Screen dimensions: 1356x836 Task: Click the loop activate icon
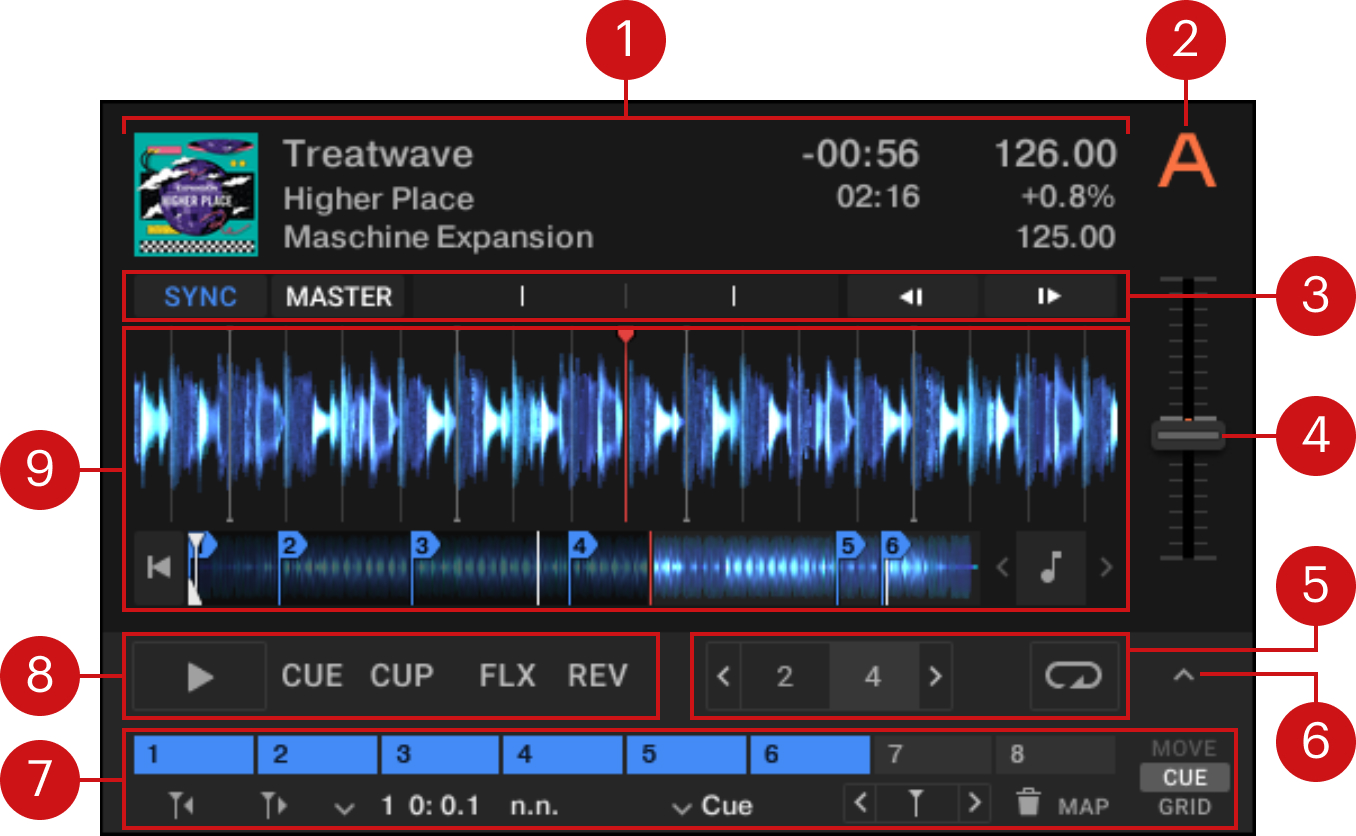pos(1074,677)
